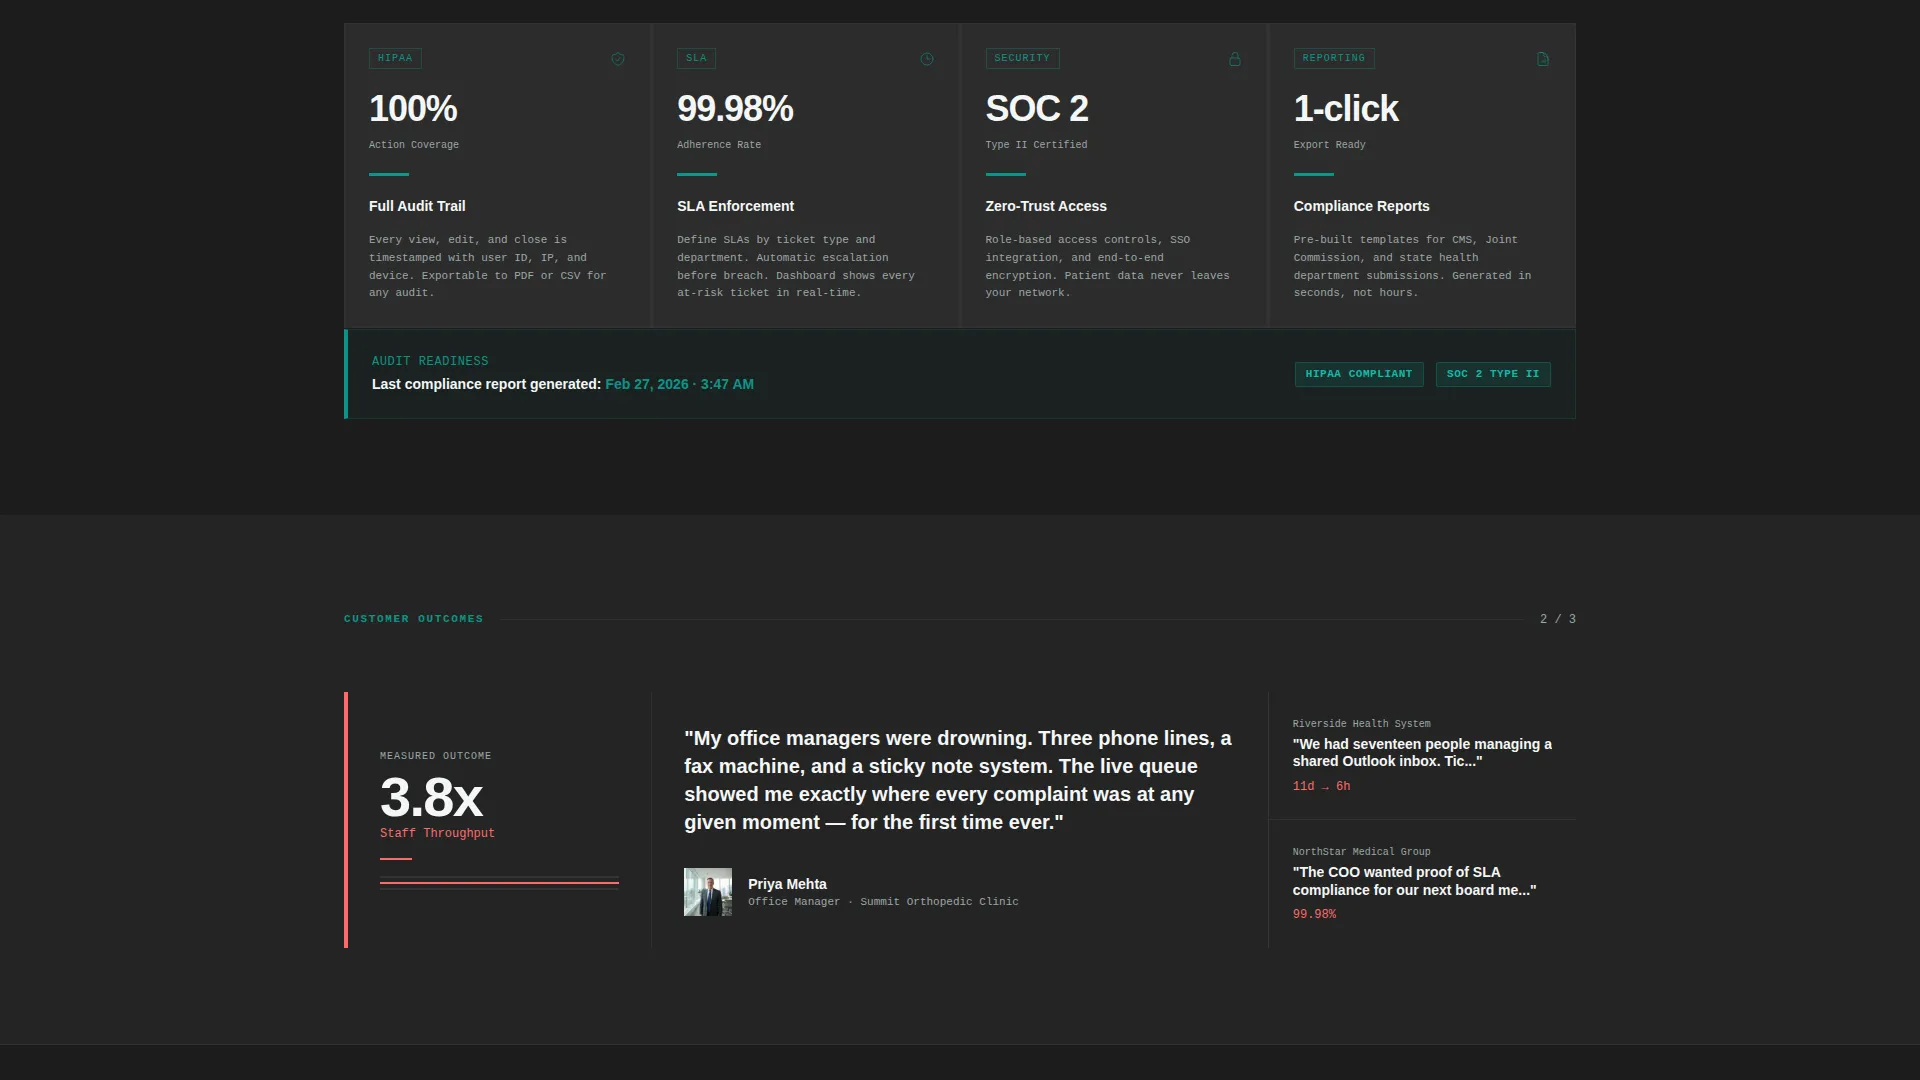Click the Priya Mehta name

point(787,884)
